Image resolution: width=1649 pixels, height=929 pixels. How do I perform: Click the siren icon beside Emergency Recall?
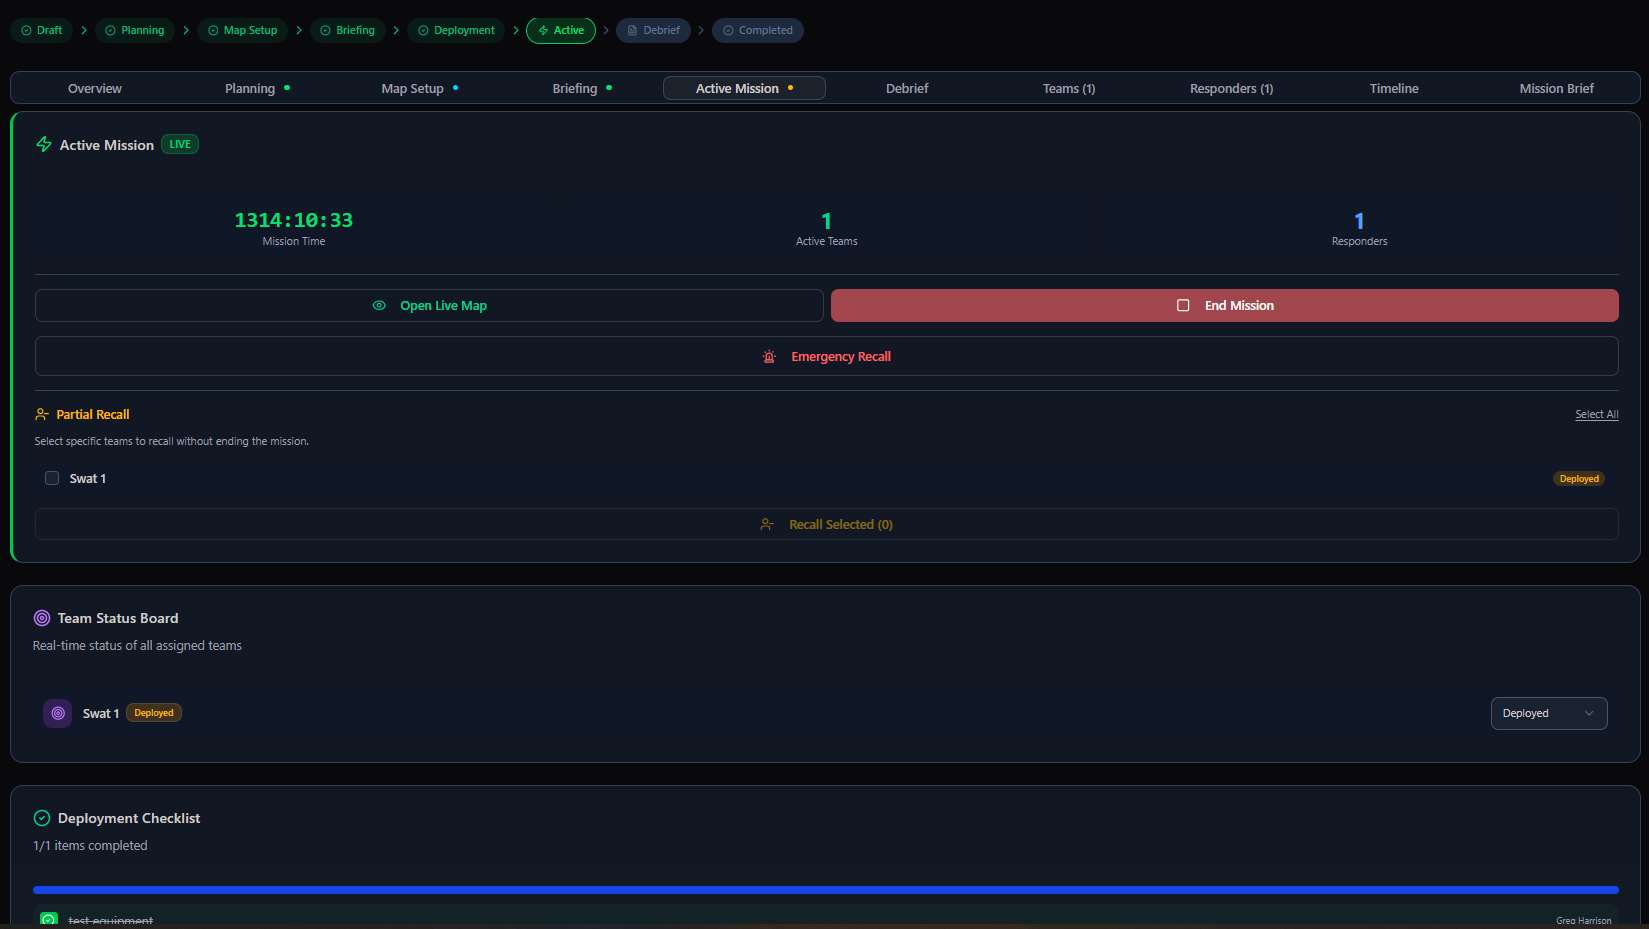point(769,356)
